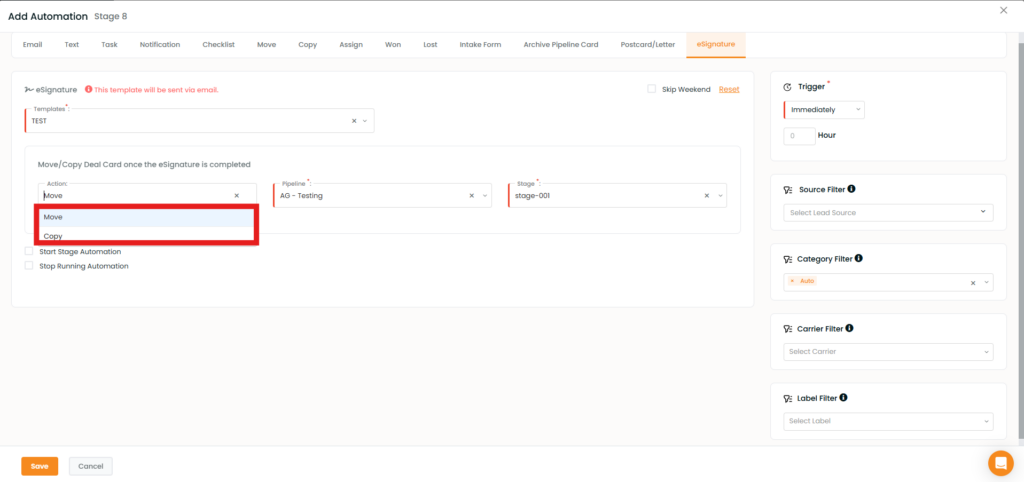The height and width of the screenshot is (482, 1024).
Task: Click the orange Save button
Action: click(x=39, y=466)
